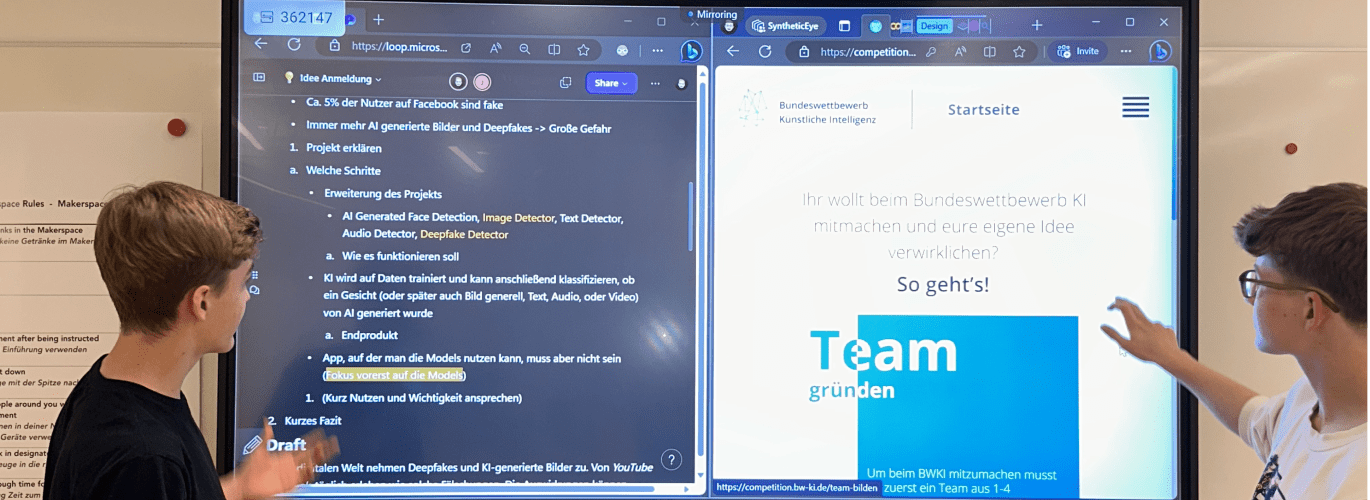Open a new tab in left browser window
This screenshot has width=1370, height=500.
(x=378, y=20)
